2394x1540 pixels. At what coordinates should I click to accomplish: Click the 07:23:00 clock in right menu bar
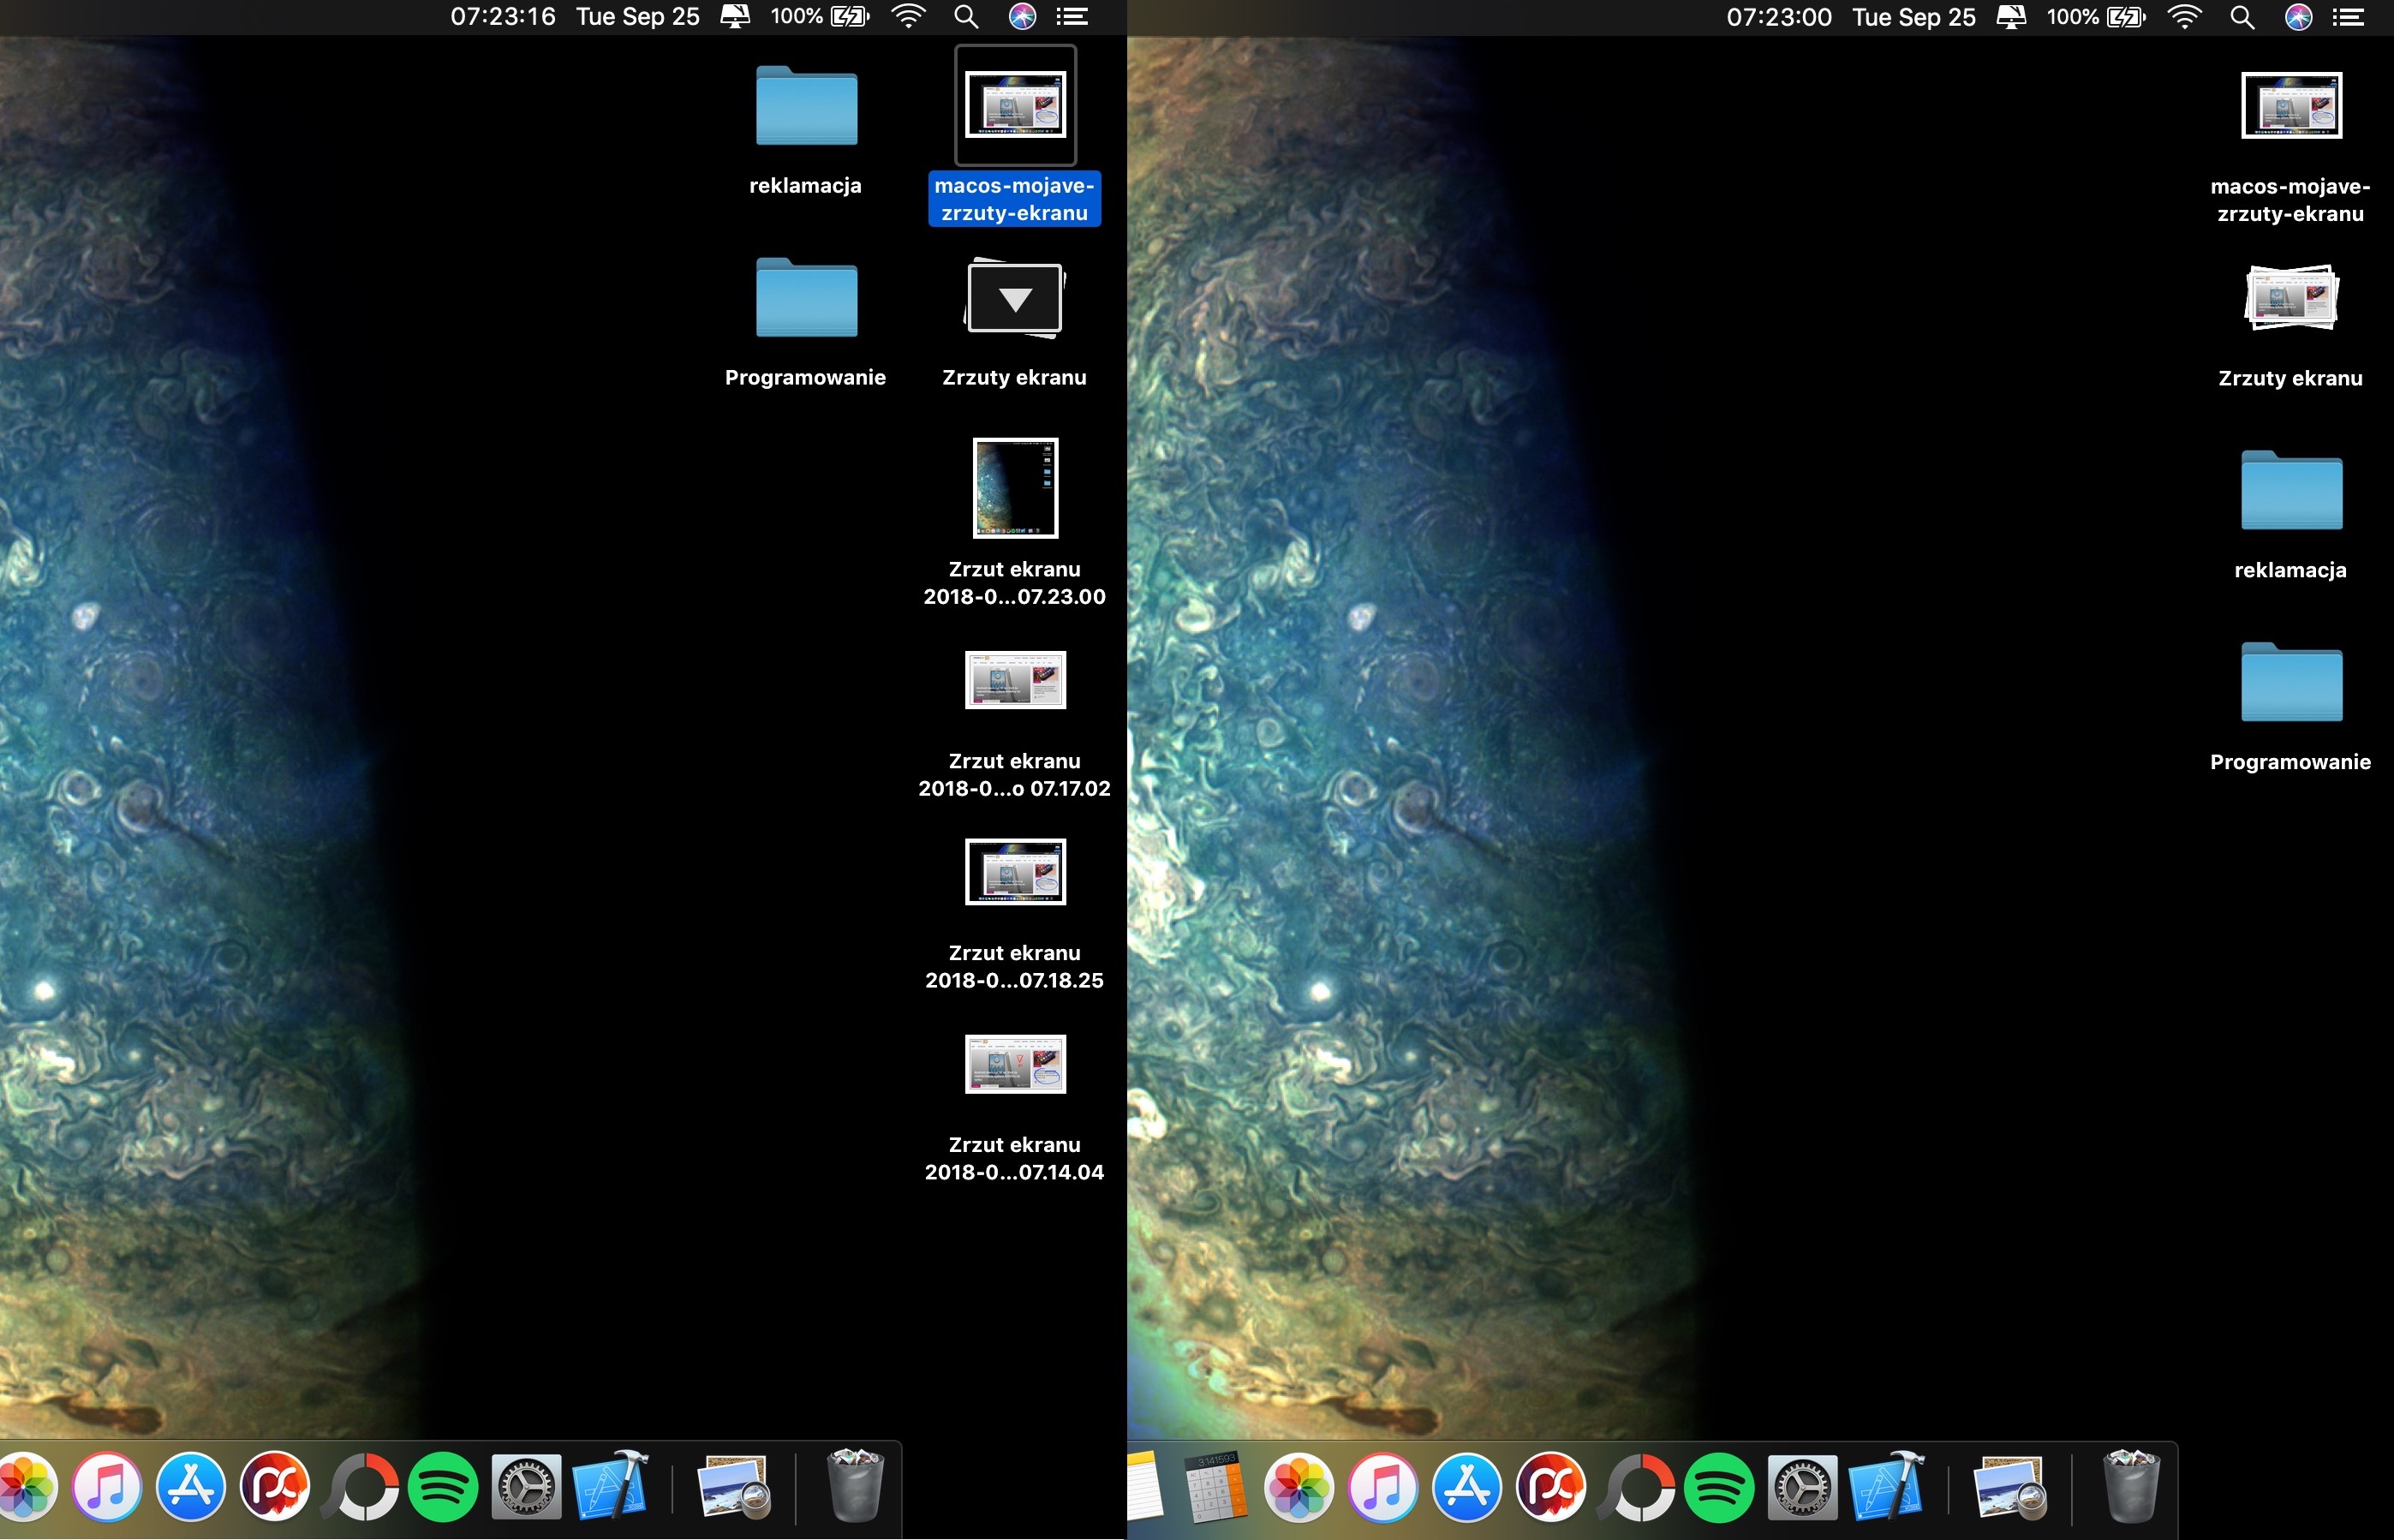1779,17
